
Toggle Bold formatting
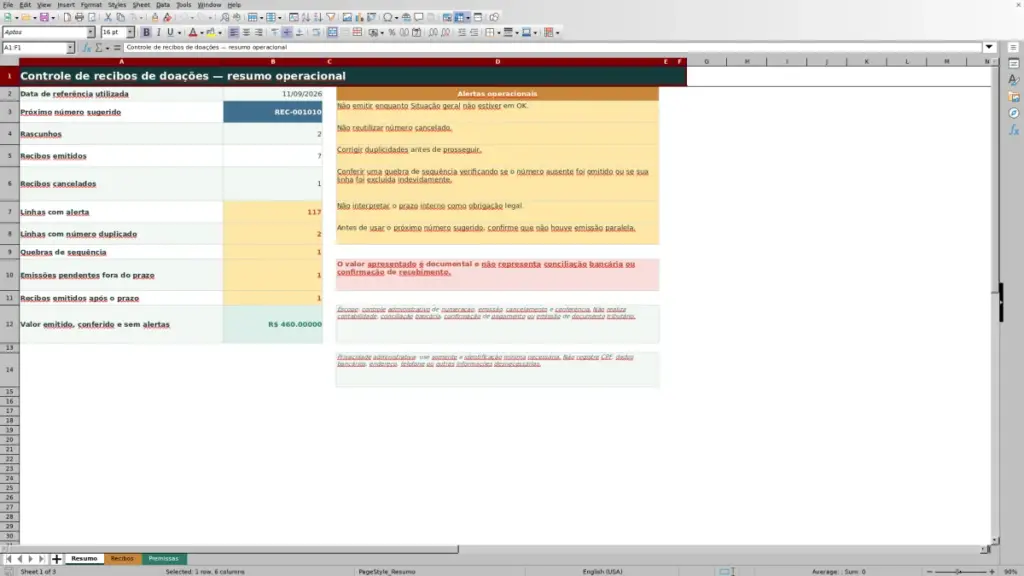pyautogui.click(x=146, y=33)
